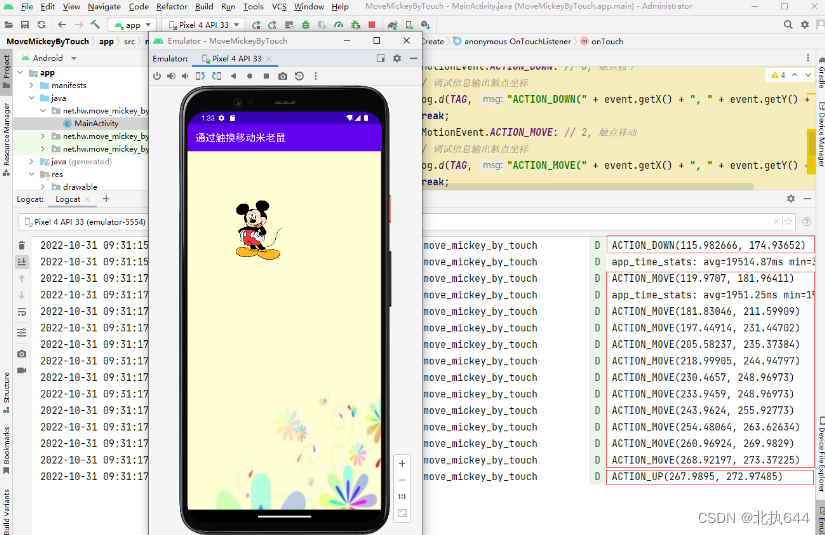Click the logcat screenshot camera icon

pos(22,354)
